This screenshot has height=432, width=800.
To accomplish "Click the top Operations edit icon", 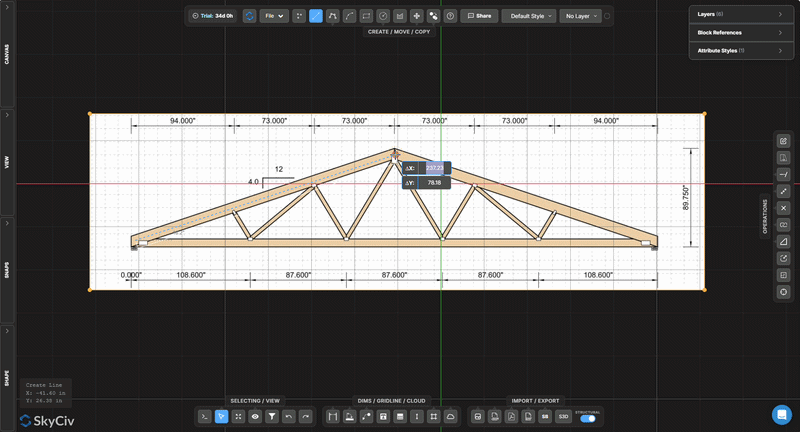I will 784,141.
